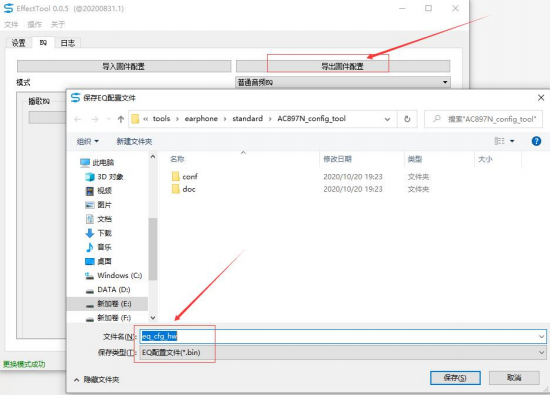Click the sidebar vertical scrollbar thumb
550x395 pixels.
[153, 249]
